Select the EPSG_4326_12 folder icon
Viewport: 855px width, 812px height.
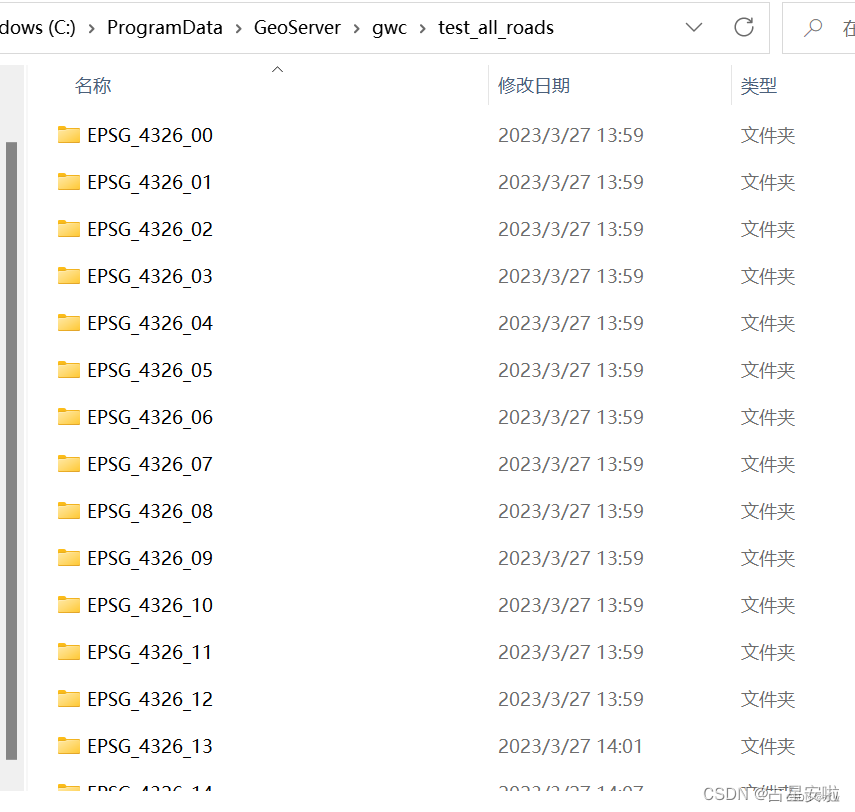(x=69, y=699)
